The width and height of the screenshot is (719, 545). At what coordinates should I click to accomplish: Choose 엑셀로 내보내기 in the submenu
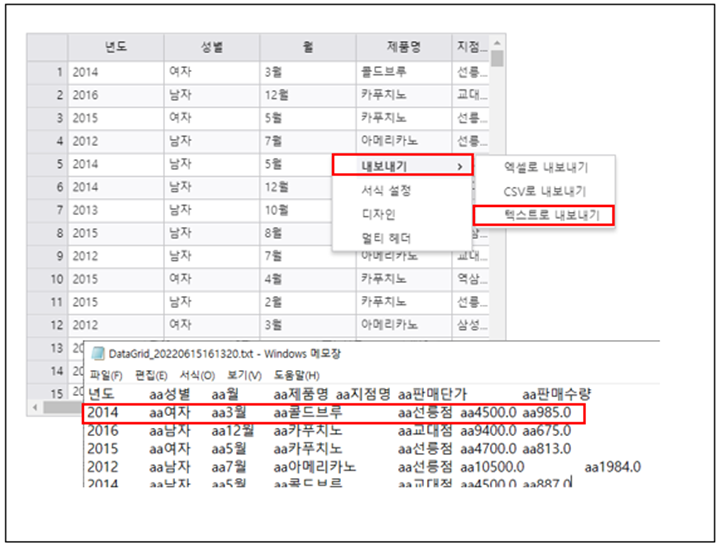pyautogui.click(x=545, y=167)
